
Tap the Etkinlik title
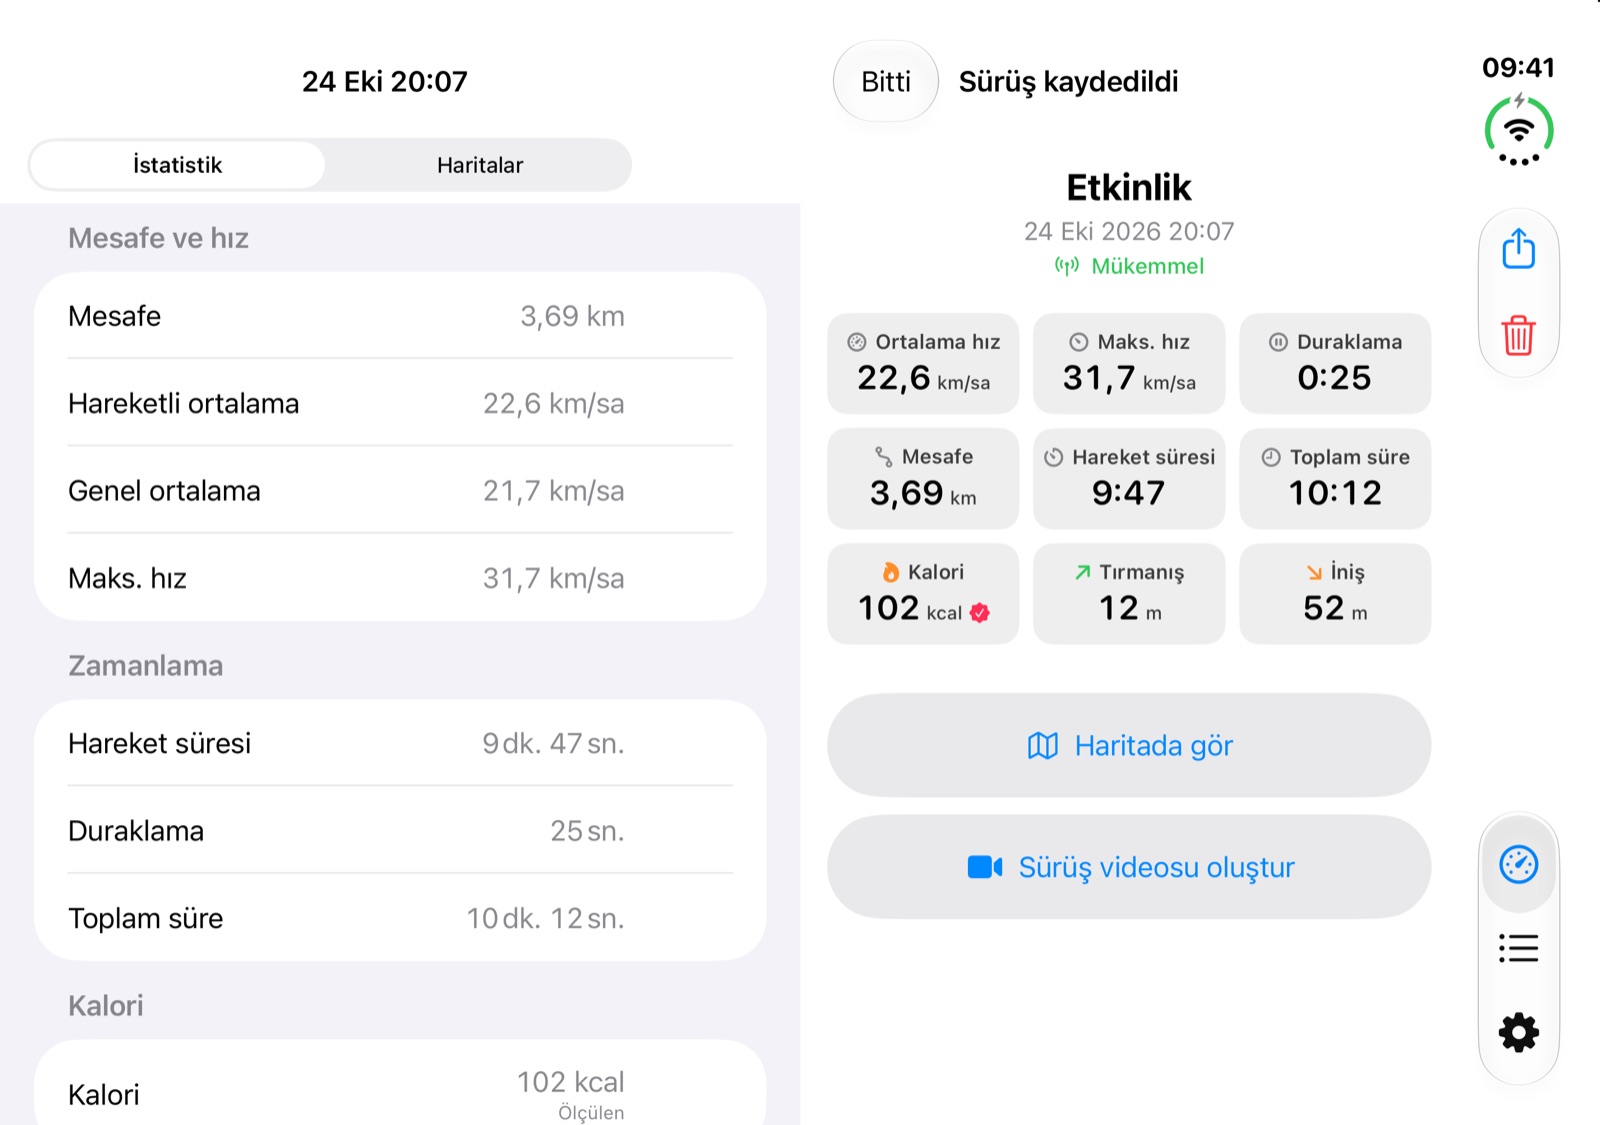click(x=1129, y=187)
